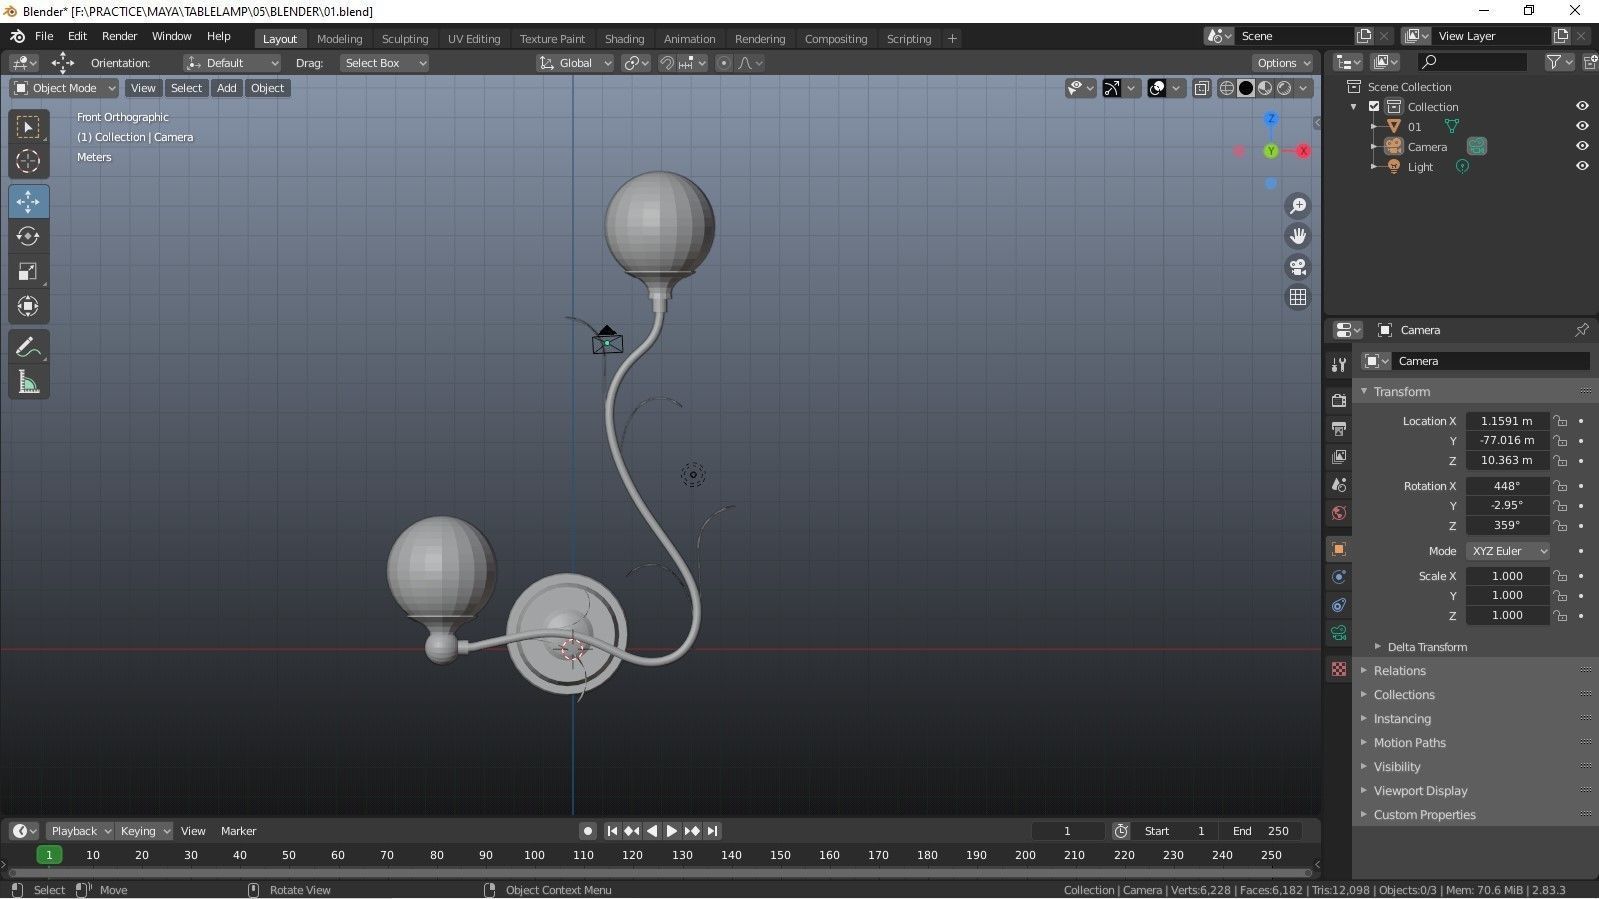Open Texture properties checker icon
This screenshot has width=1599, height=899.
(1339, 669)
